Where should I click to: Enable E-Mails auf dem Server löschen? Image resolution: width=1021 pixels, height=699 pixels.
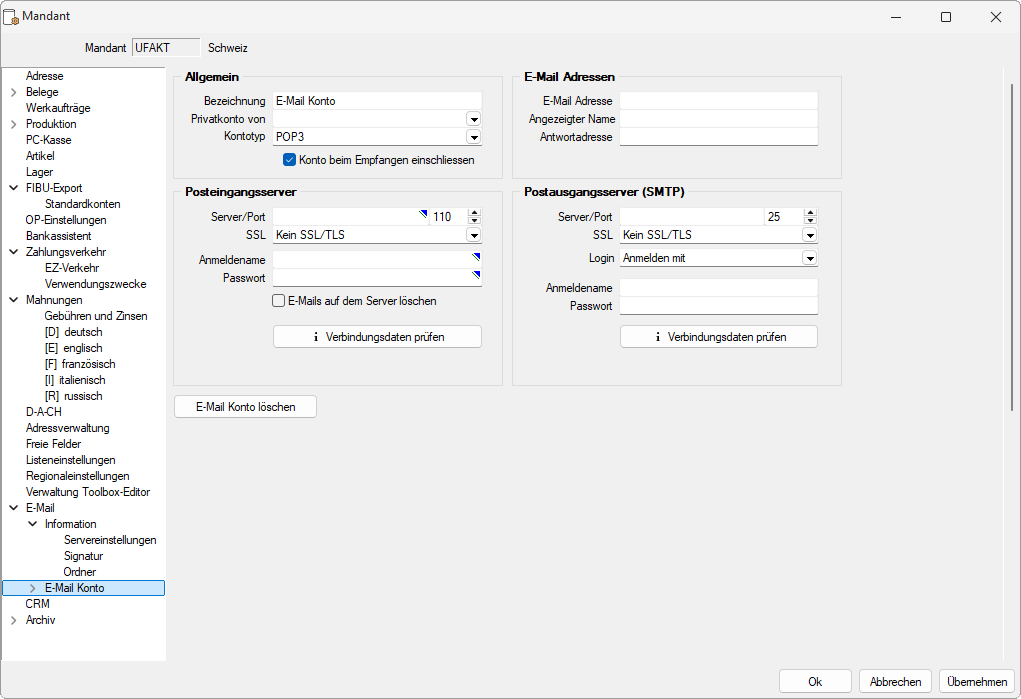tap(280, 300)
